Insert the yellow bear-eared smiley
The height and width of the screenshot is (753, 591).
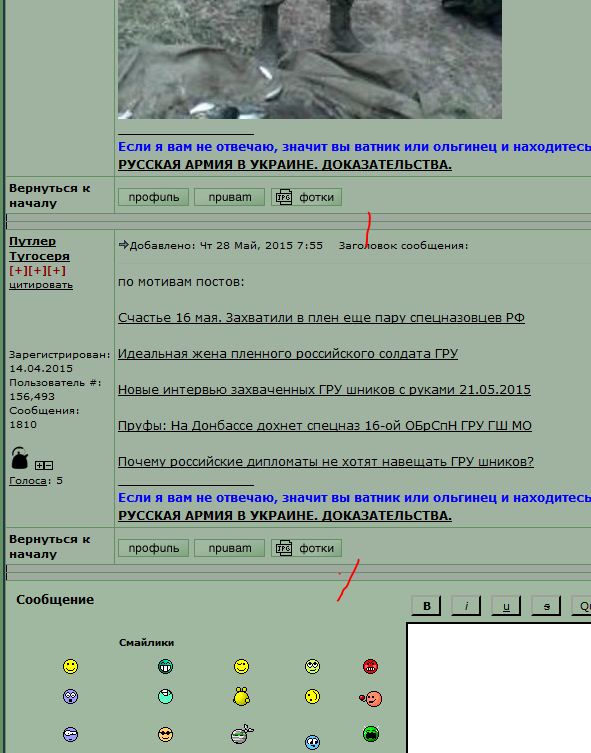point(241,696)
